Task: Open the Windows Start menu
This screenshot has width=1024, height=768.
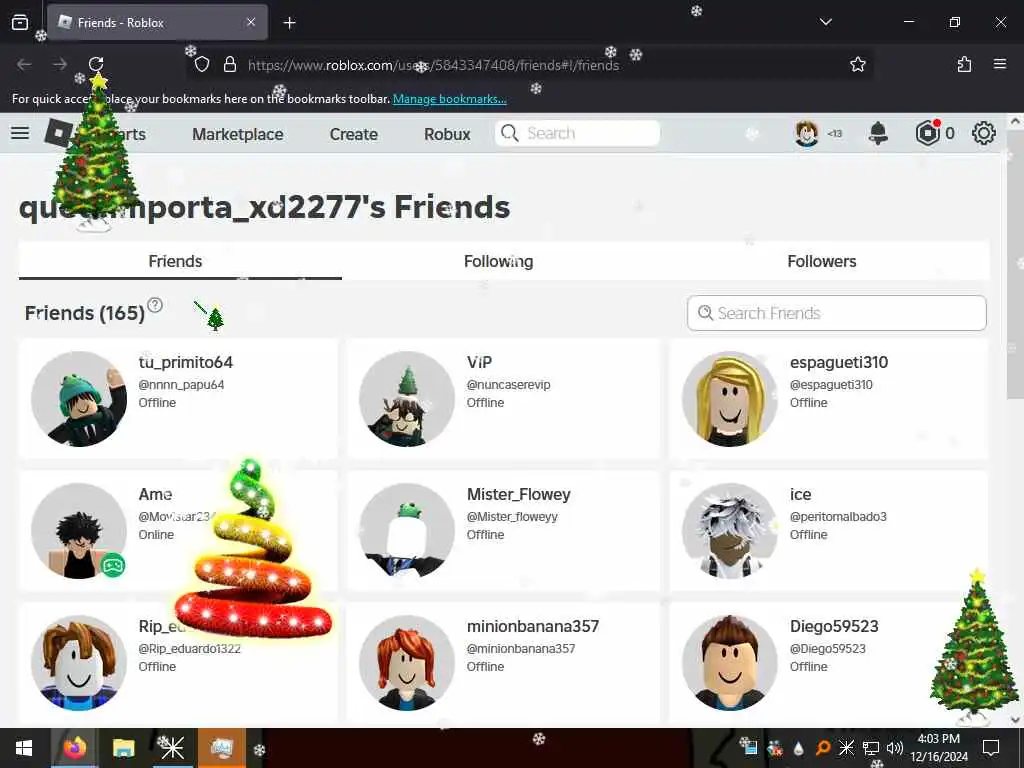Action: point(24,748)
